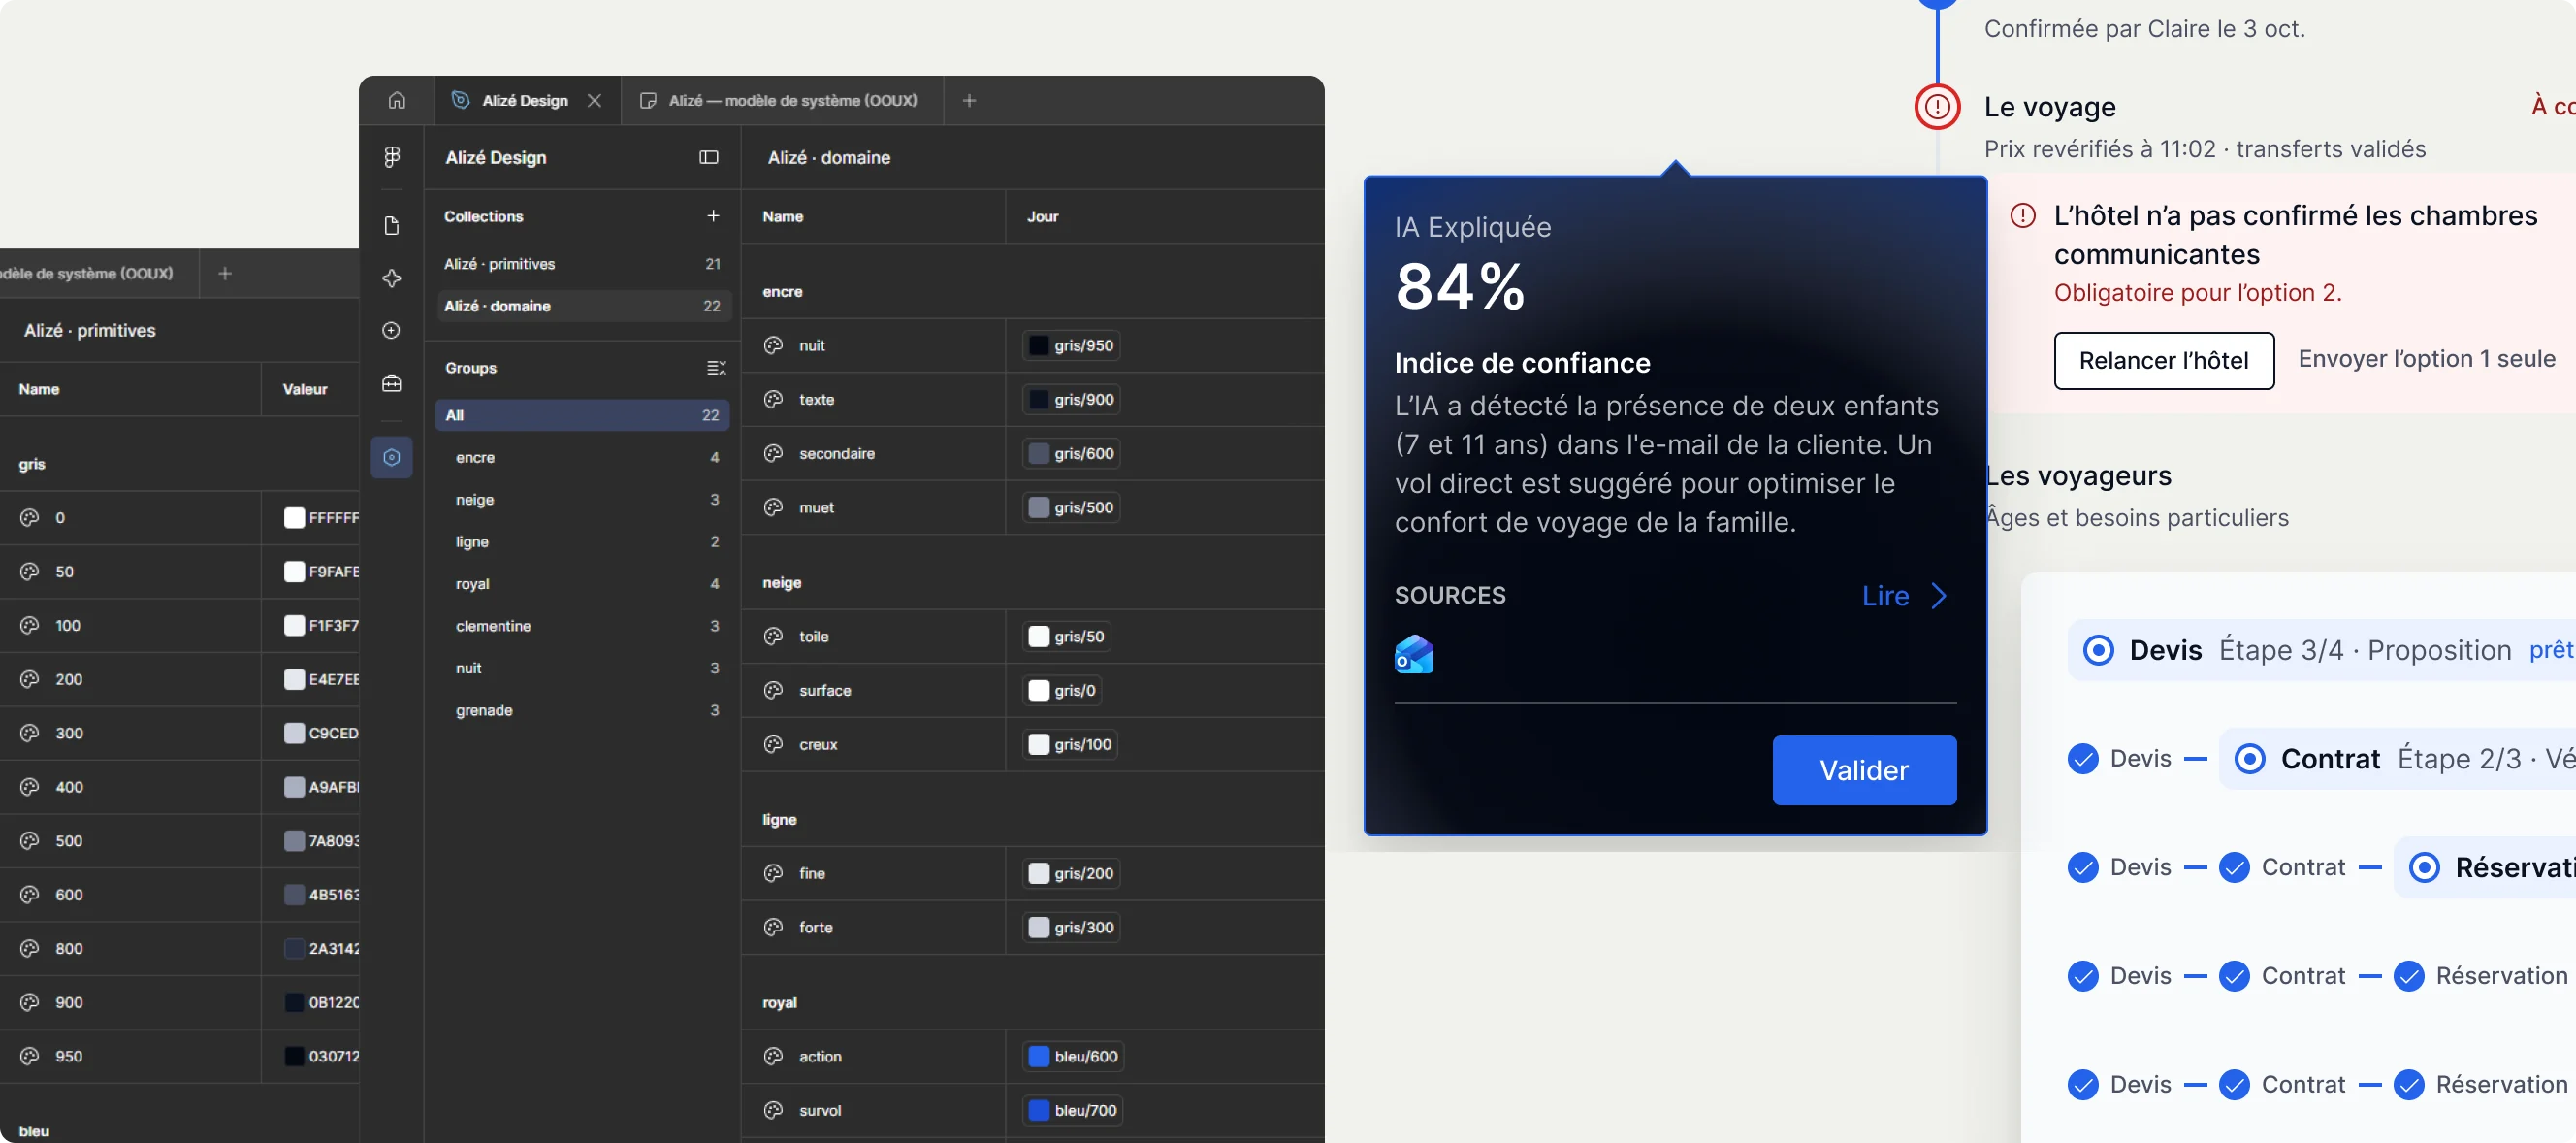
Task: Click the Groups list options icon
Action: click(x=716, y=368)
